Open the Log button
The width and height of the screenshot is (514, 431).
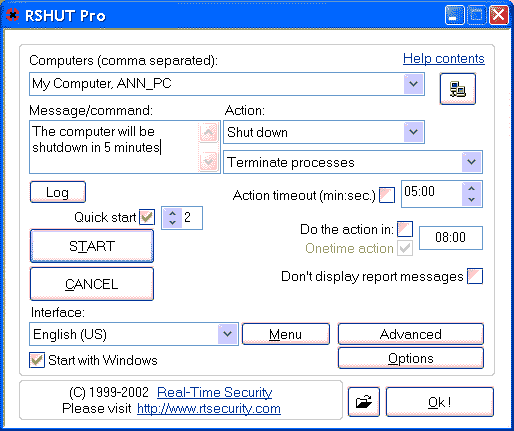pos(58,192)
